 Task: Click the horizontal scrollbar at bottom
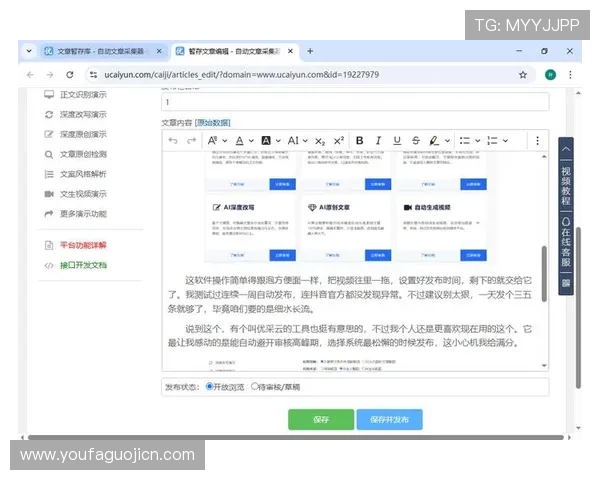295,437
